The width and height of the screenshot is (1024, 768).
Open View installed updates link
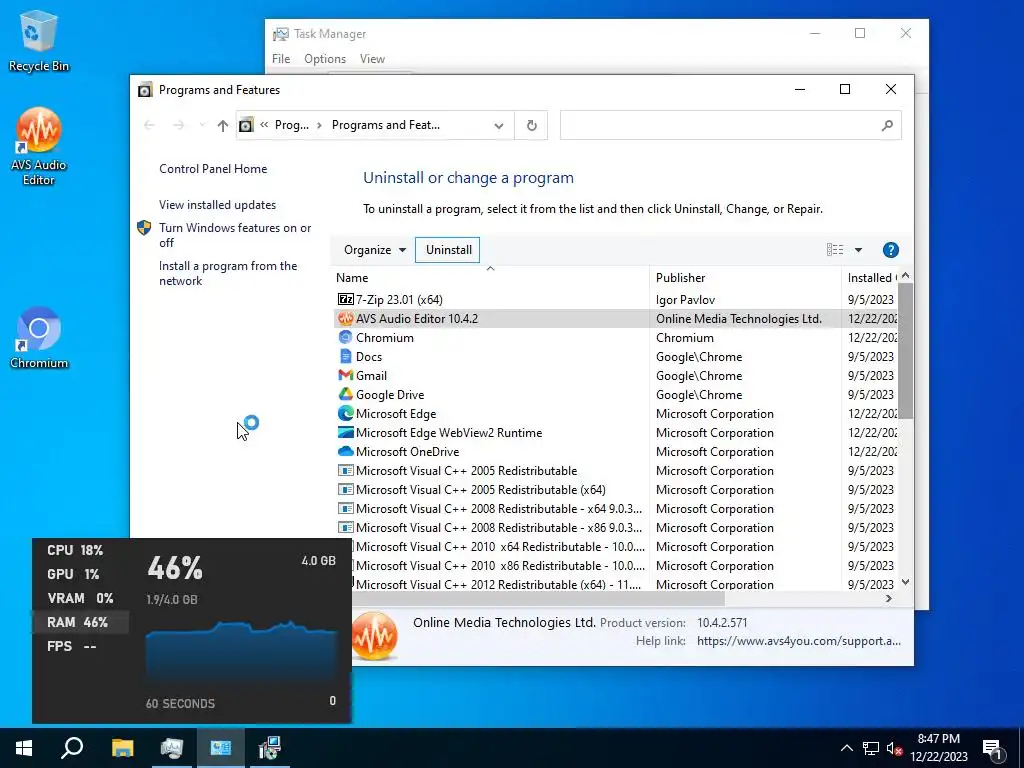pos(217,205)
